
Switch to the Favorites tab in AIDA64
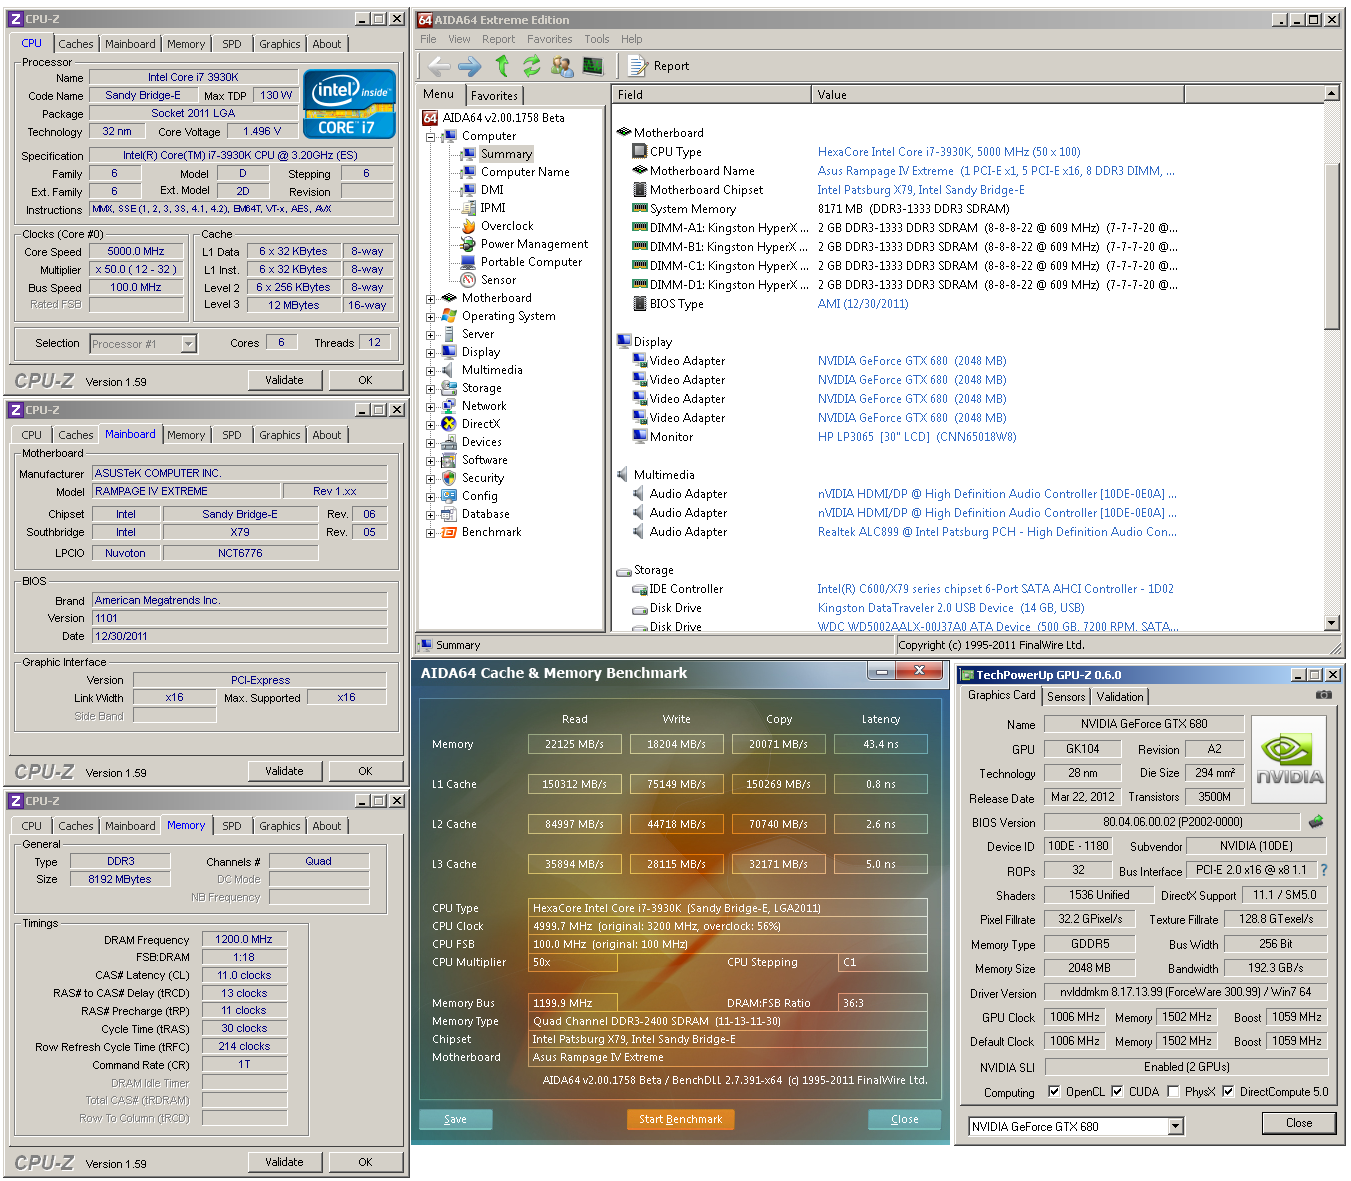494,96
